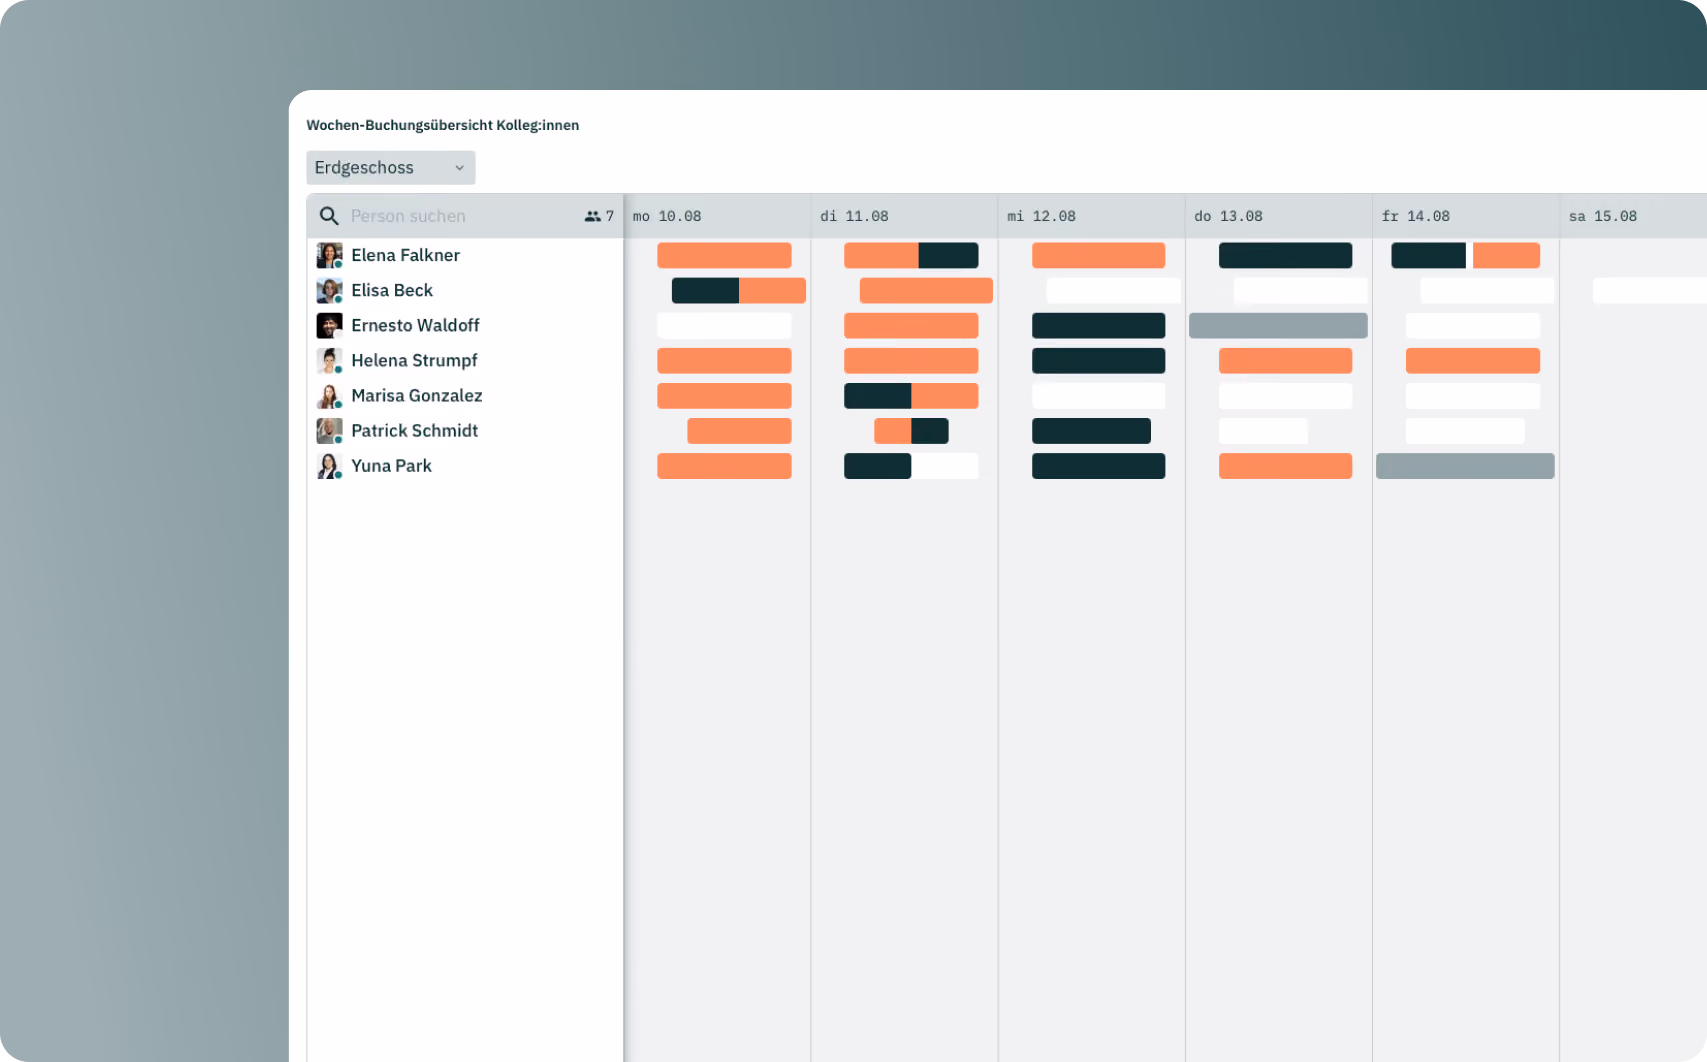Image resolution: width=1707 pixels, height=1062 pixels.
Task: Click the name Ernesto Waldoff
Action: click(415, 325)
